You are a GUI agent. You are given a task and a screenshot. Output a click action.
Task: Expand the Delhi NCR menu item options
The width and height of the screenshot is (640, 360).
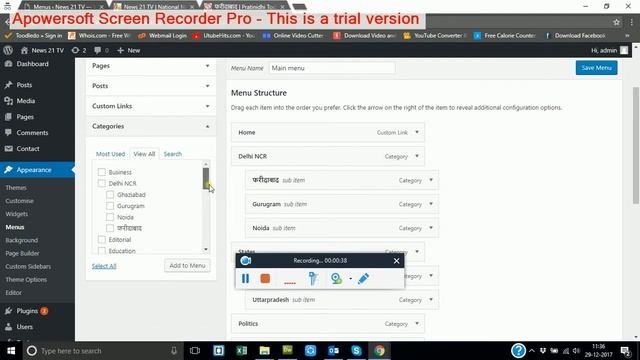coord(417,156)
